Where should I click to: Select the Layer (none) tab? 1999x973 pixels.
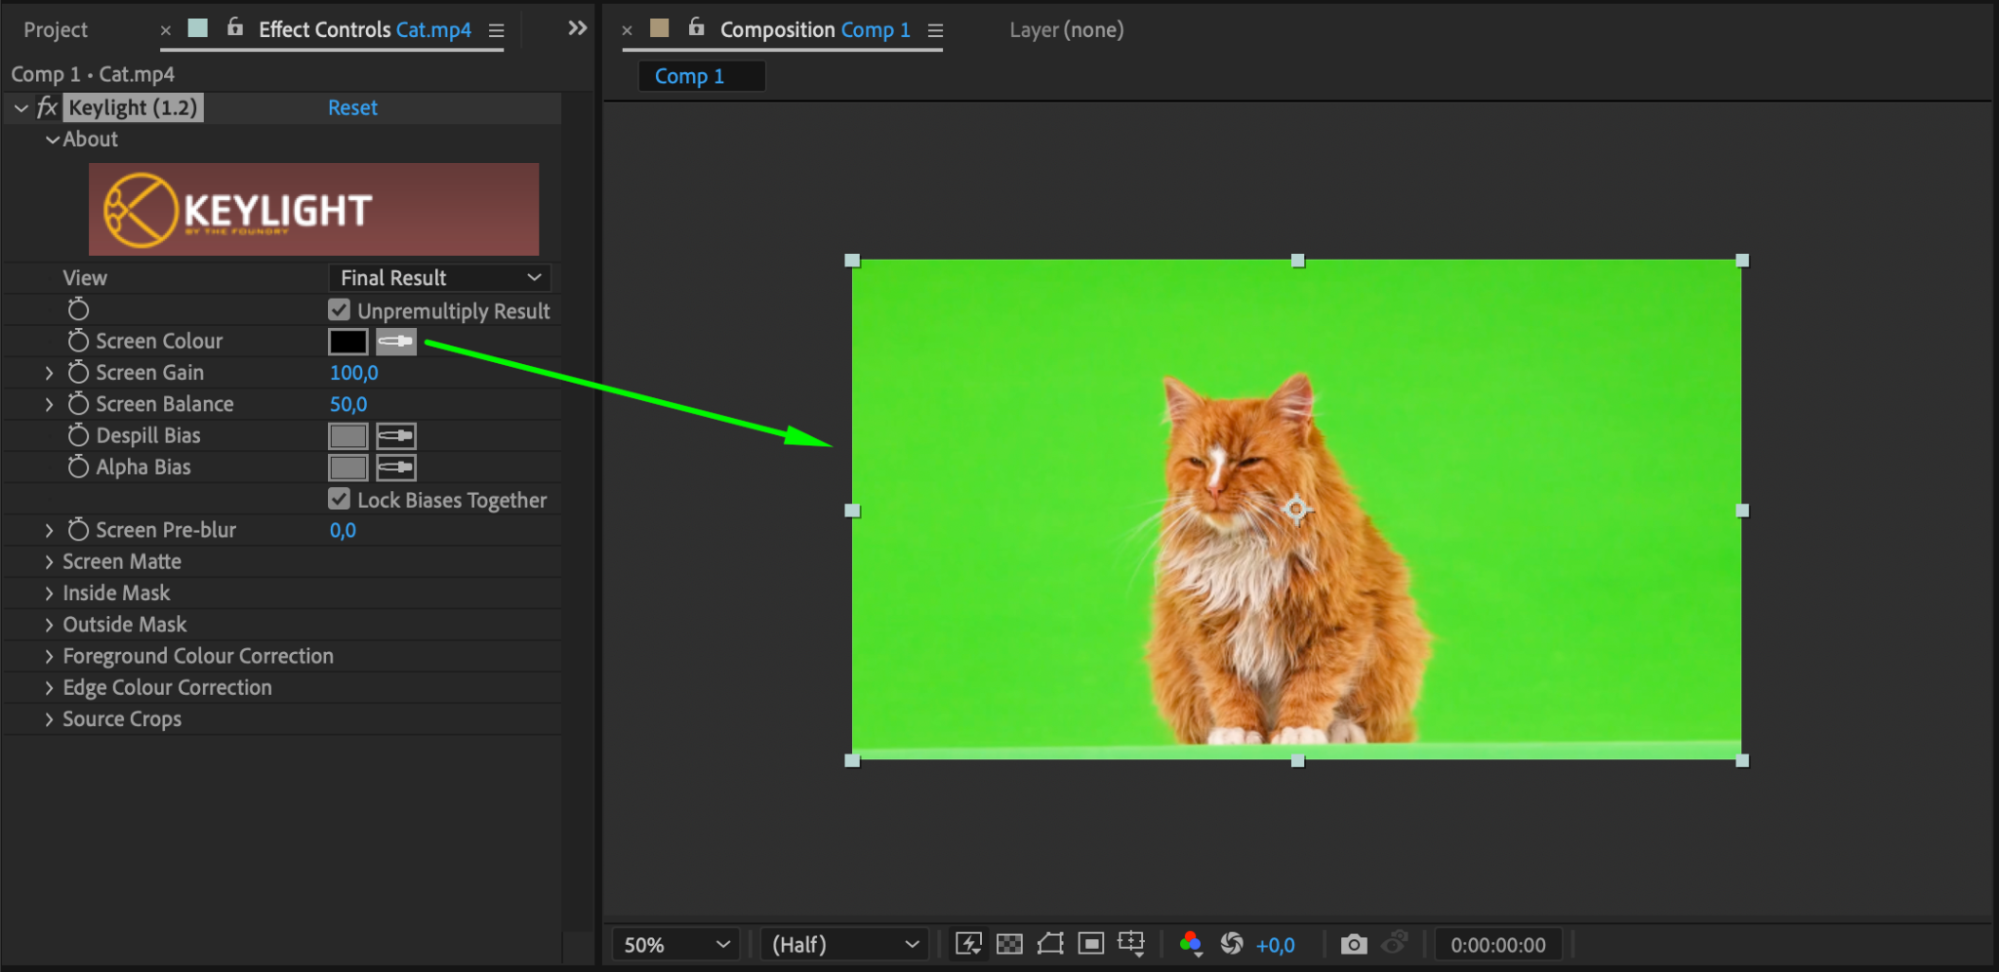(x=1066, y=30)
